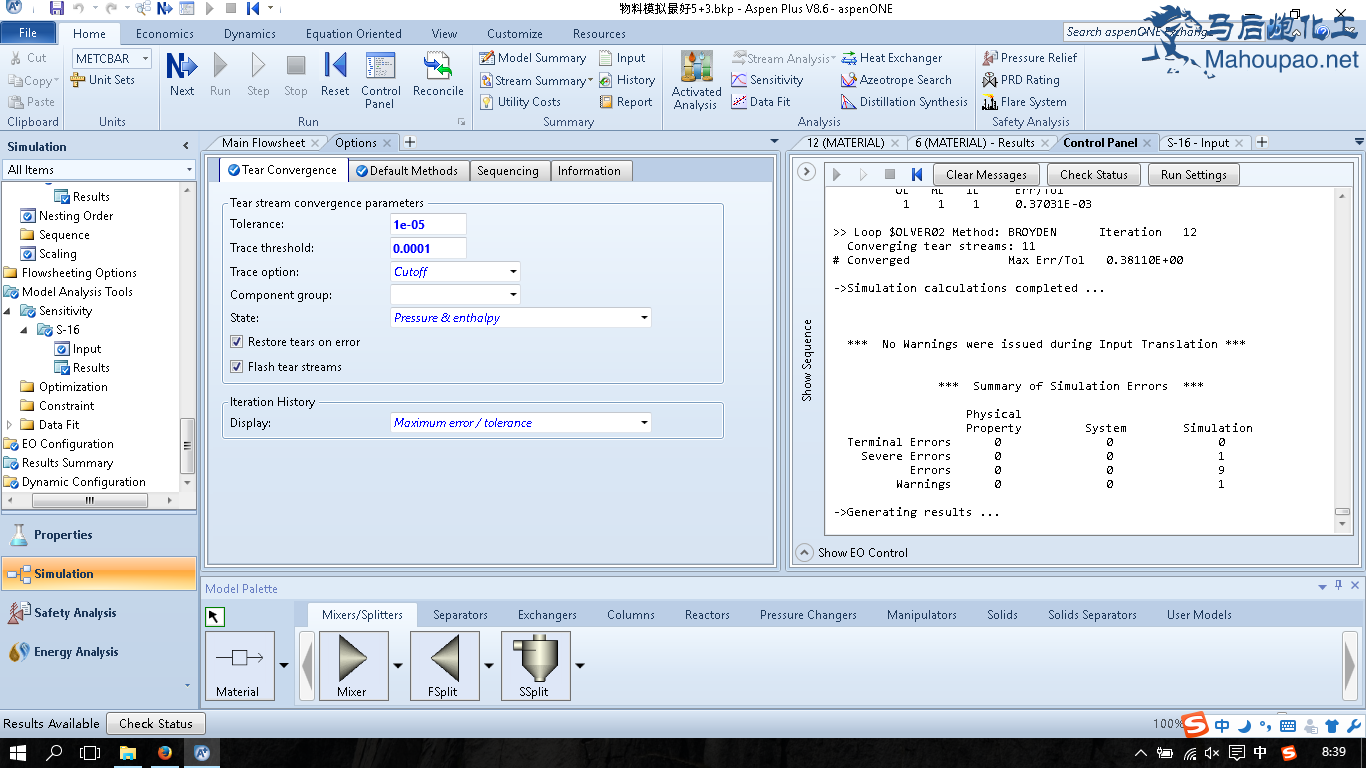This screenshot has width=1366, height=768.
Task: Open Azeotrope Search
Action: [x=896, y=80]
